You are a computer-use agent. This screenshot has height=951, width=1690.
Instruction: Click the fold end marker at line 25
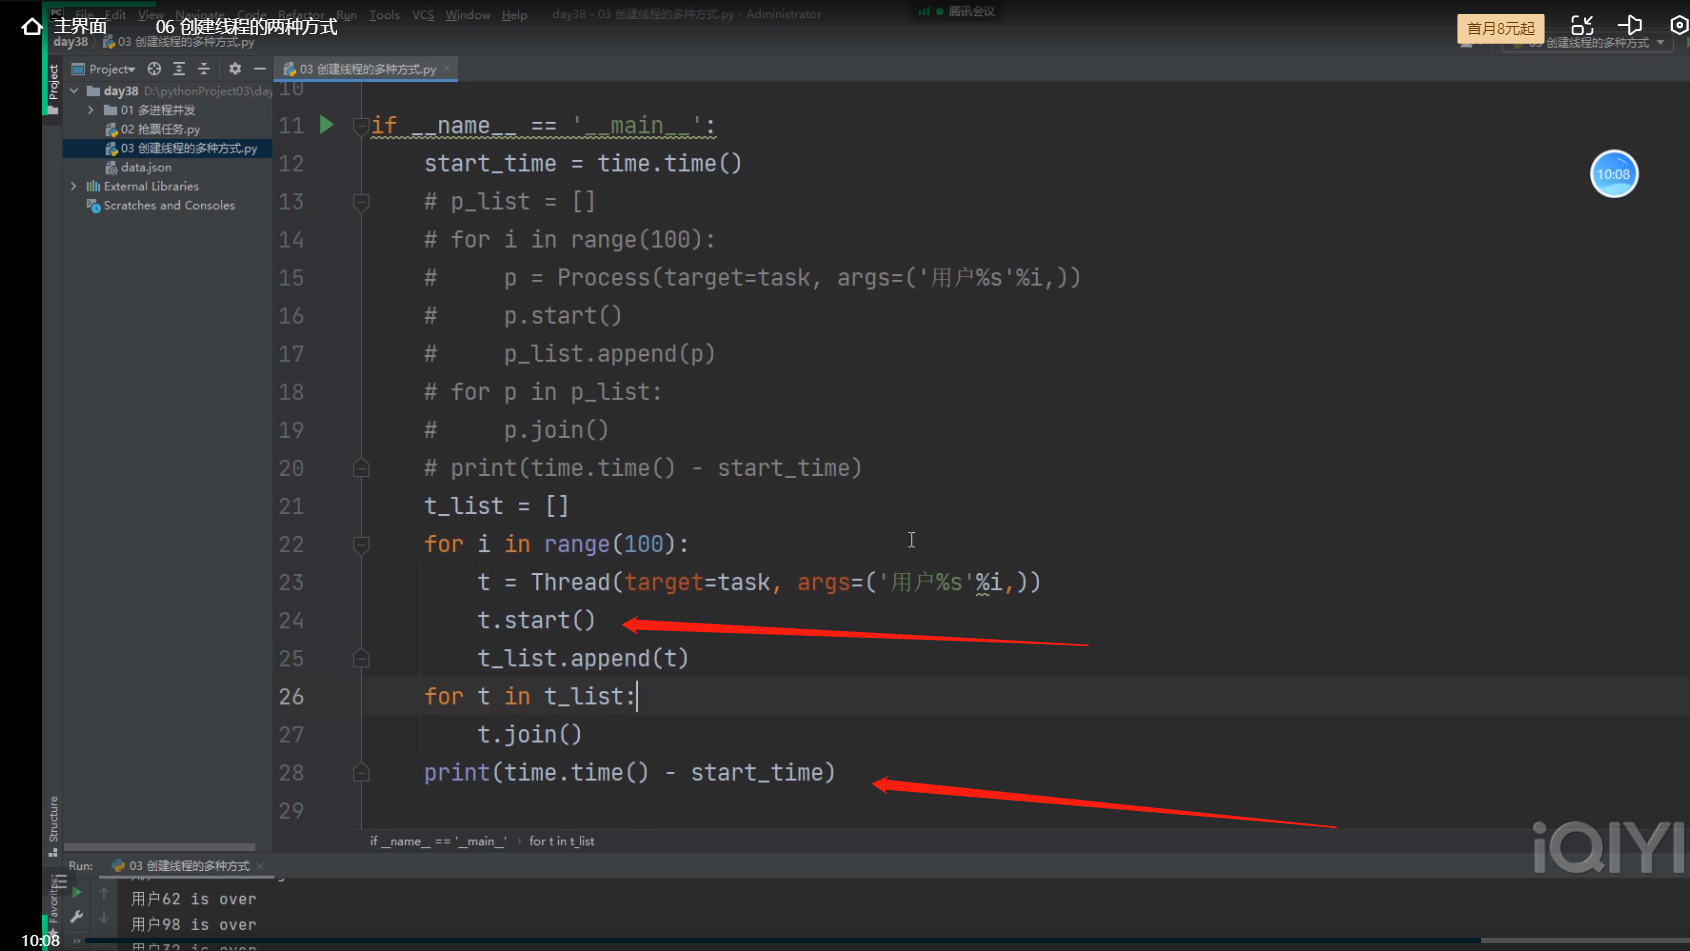click(361, 658)
